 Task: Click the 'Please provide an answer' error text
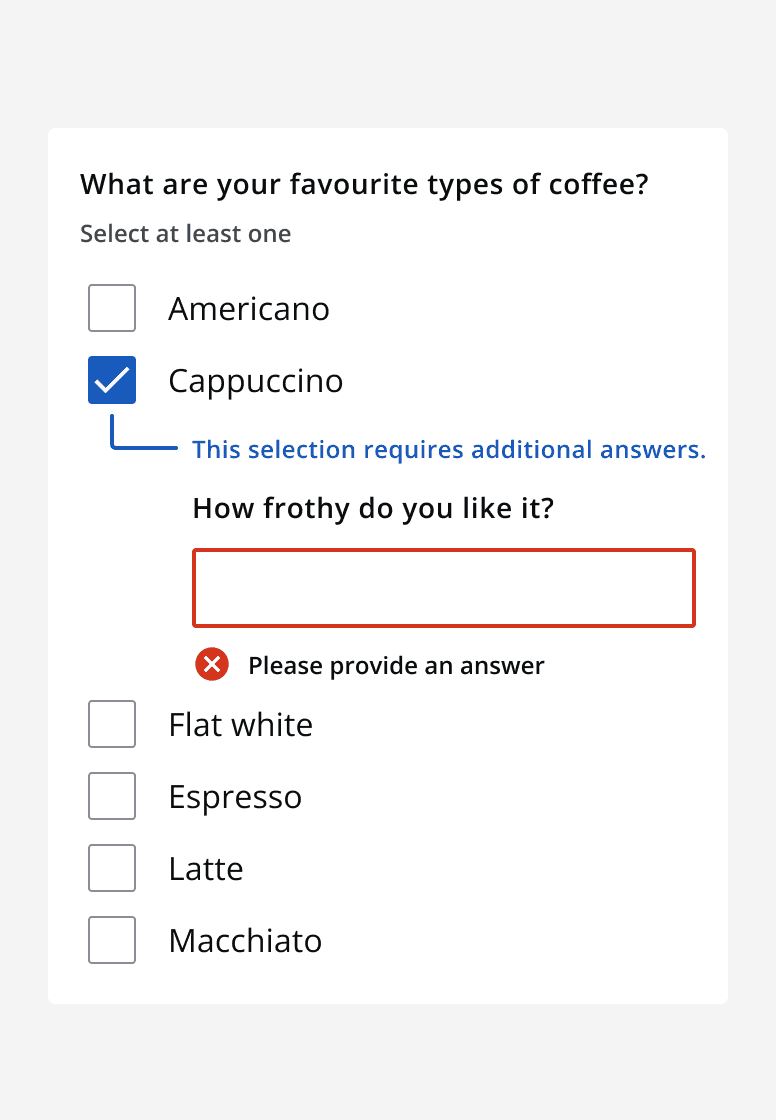(396, 665)
